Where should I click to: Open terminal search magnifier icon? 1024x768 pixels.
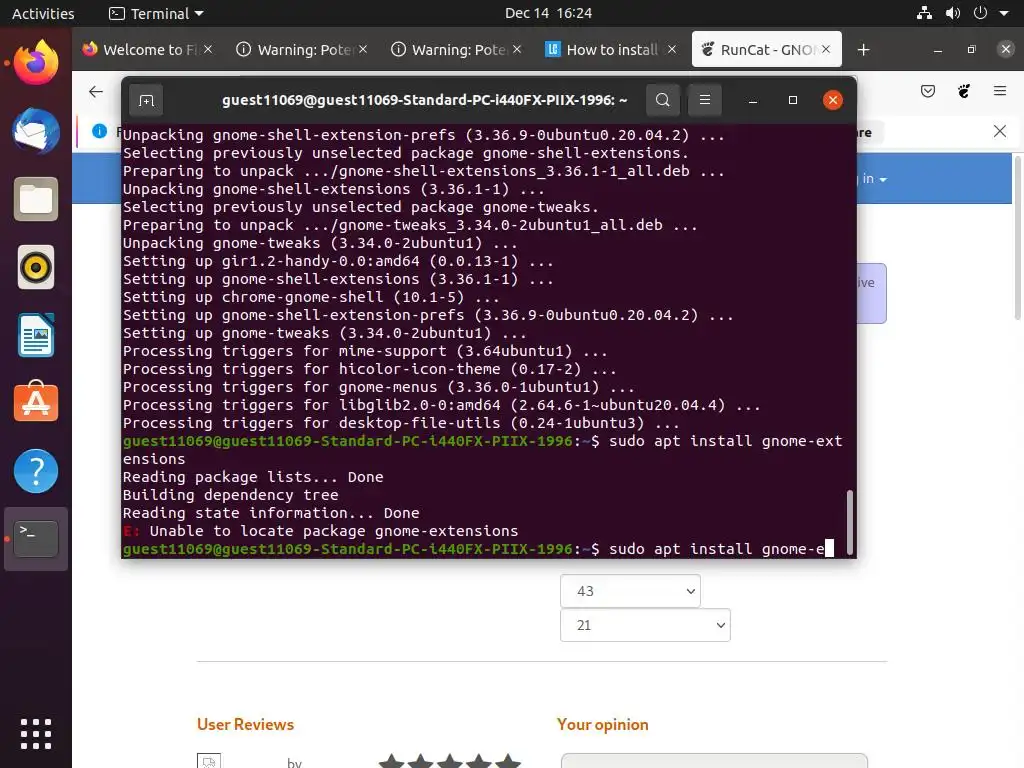click(663, 100)
